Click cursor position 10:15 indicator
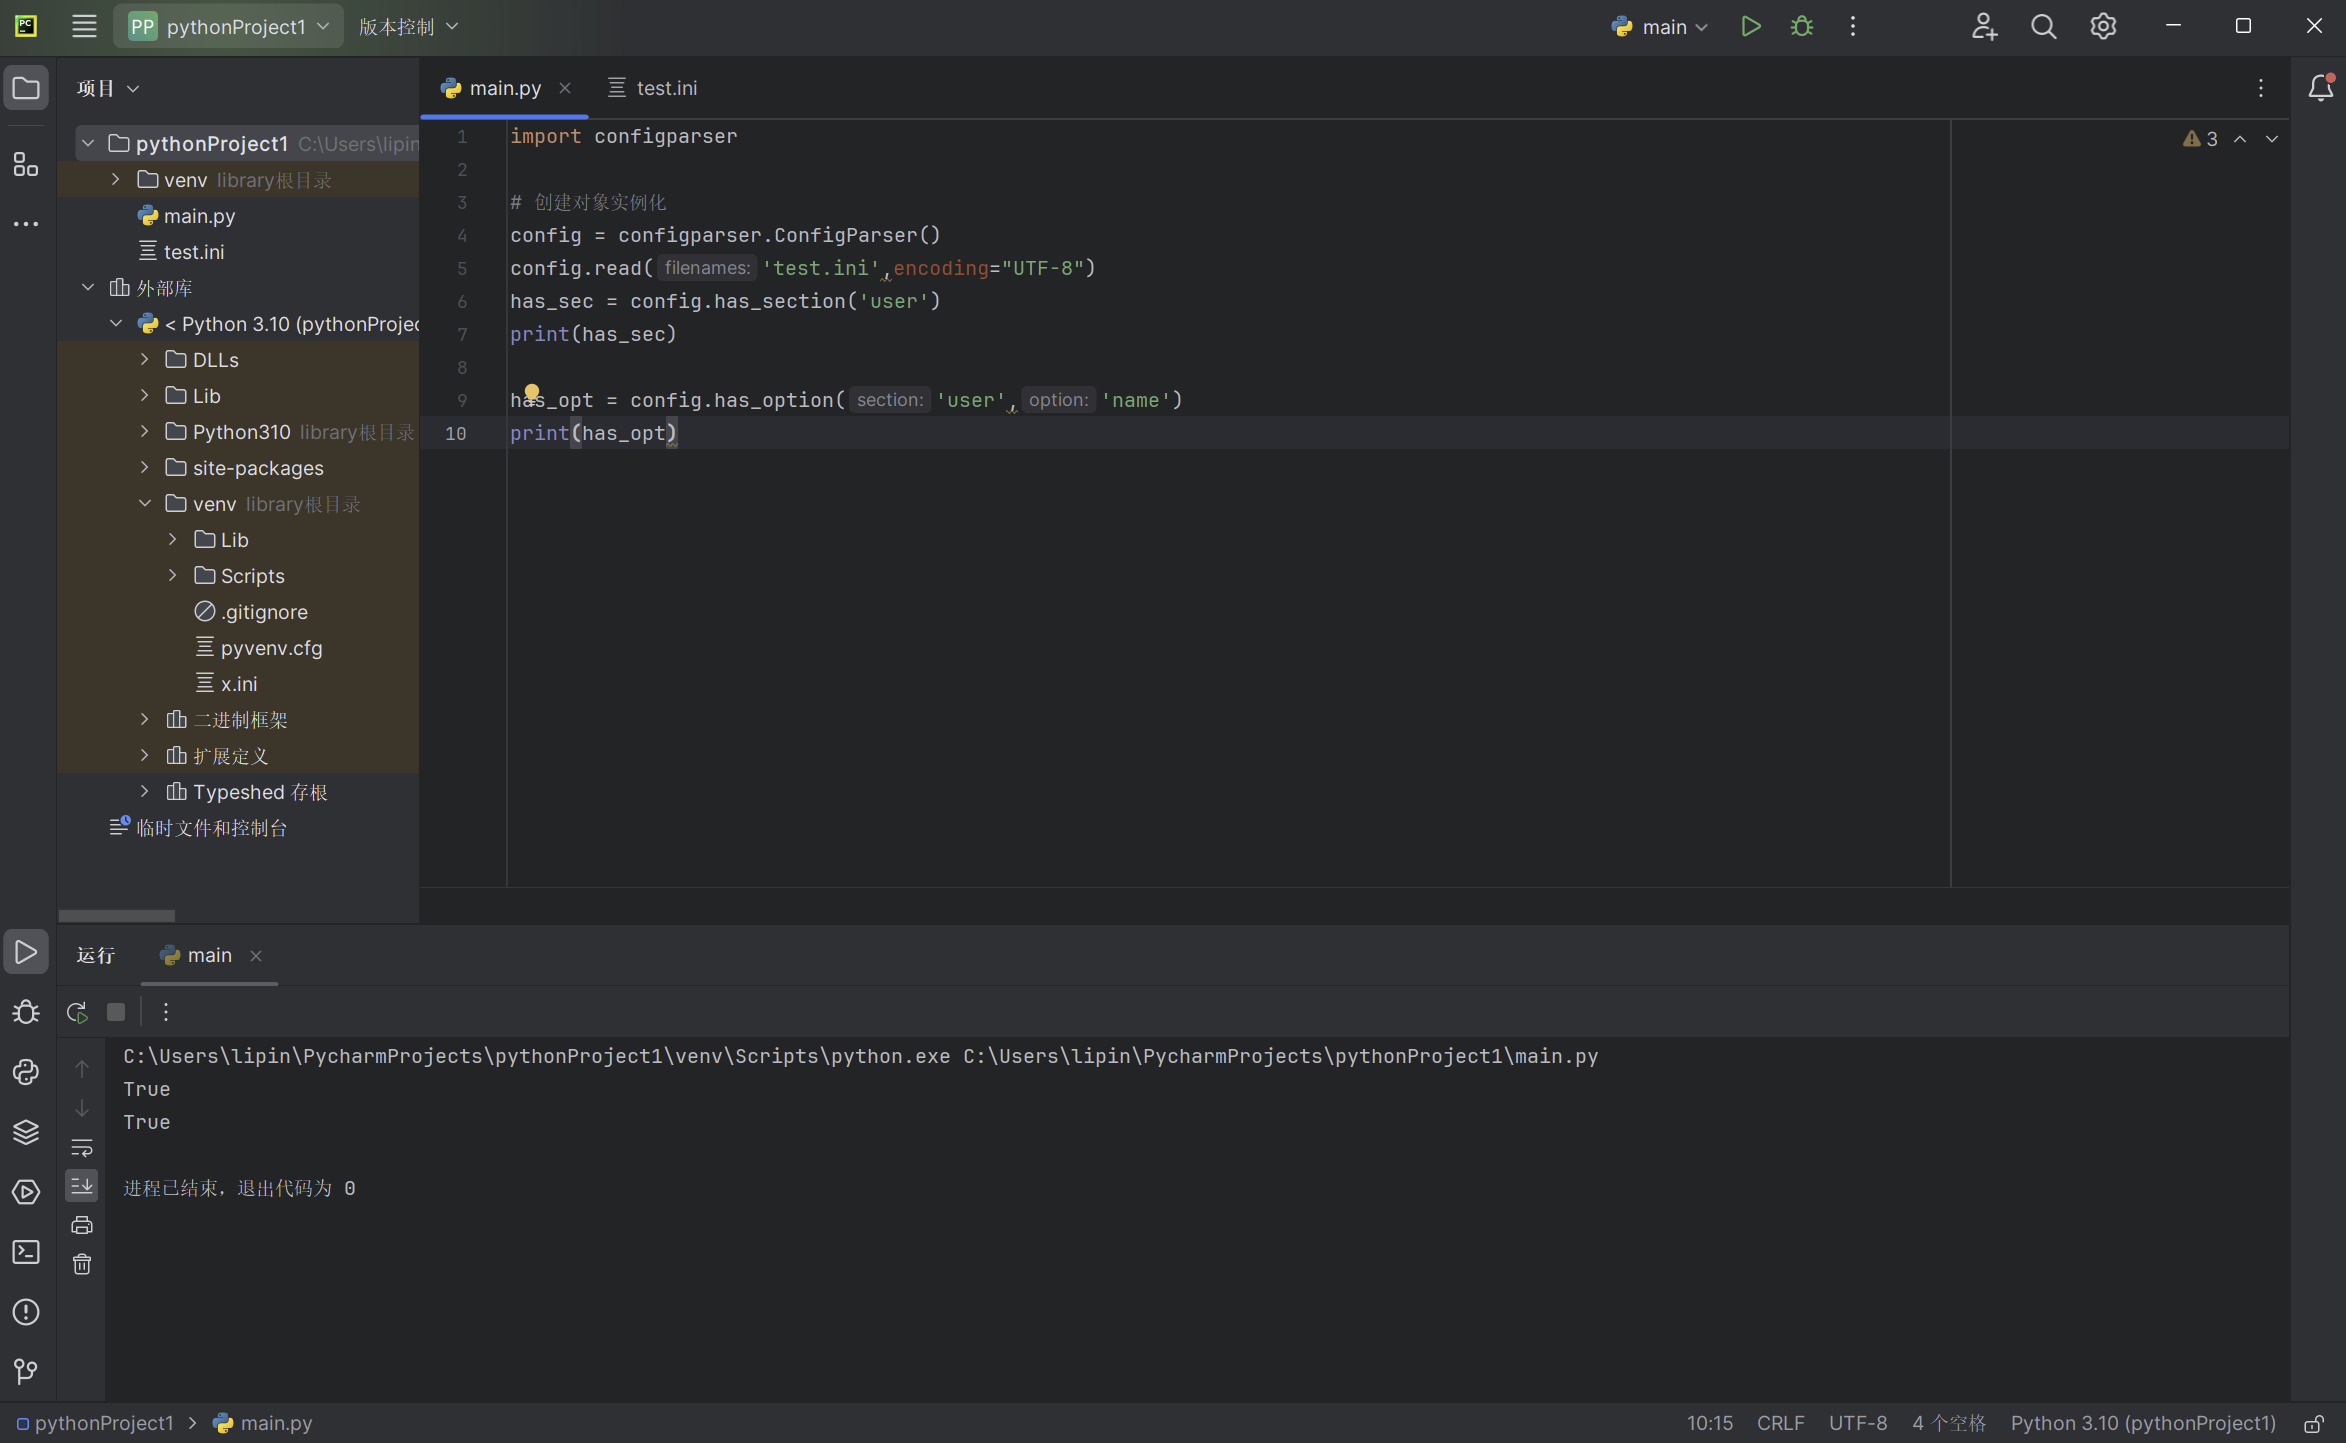2346x1443 pixels. tap(1709, 1423)
